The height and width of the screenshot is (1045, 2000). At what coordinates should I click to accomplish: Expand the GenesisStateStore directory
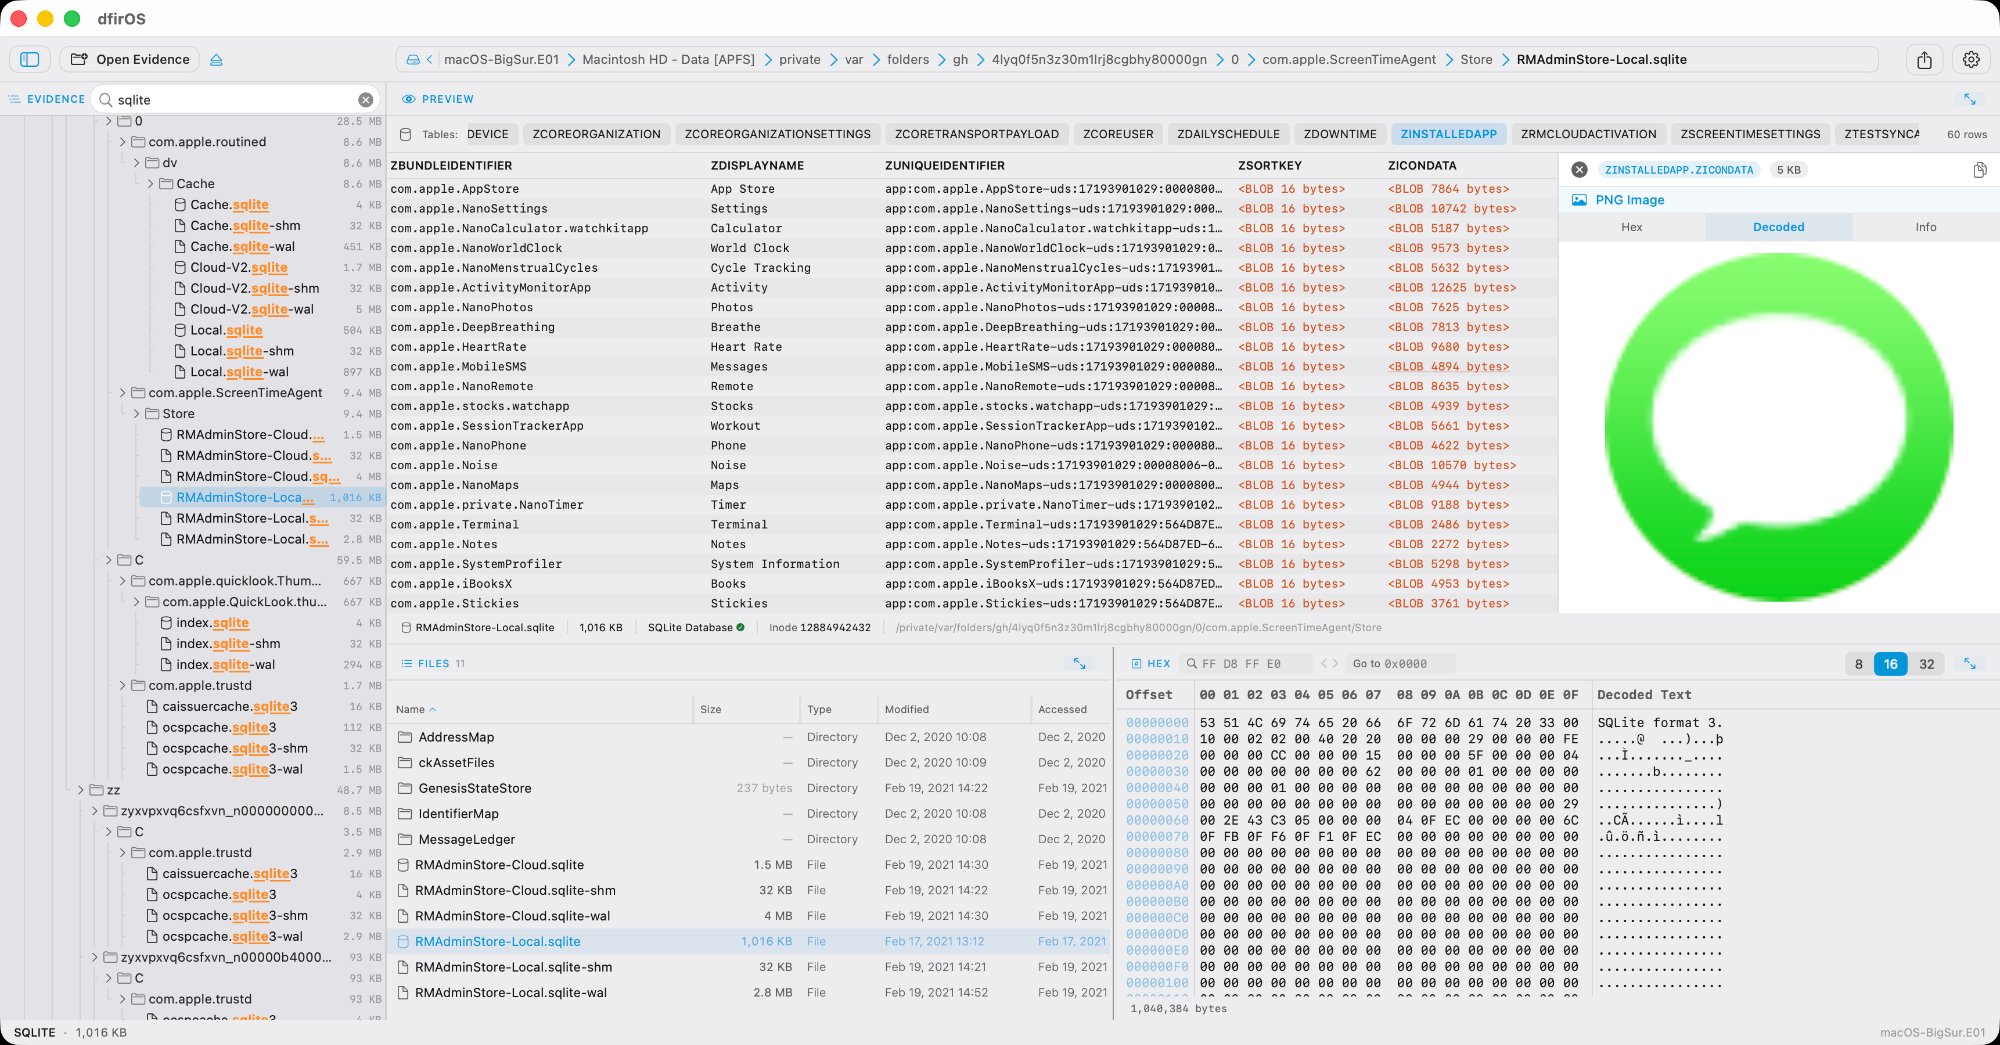click(475, 788)
